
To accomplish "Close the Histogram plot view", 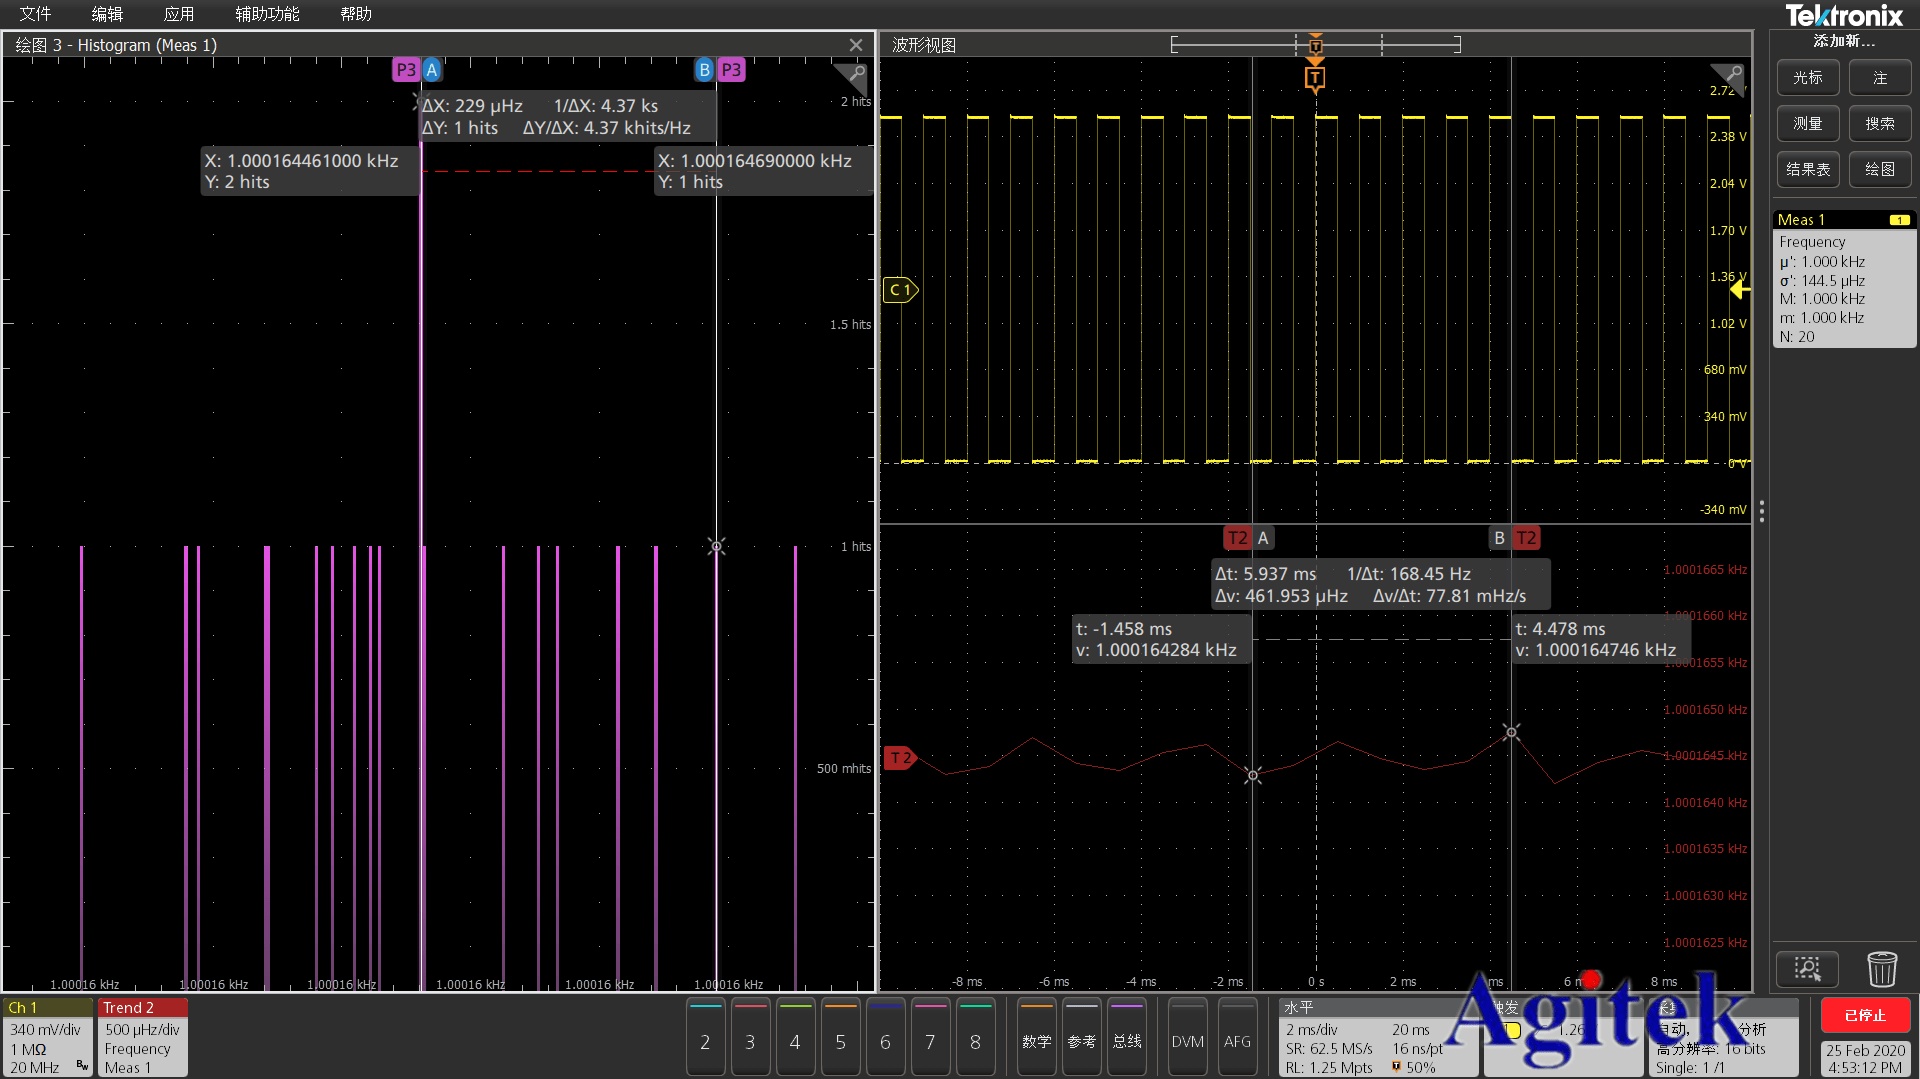I will coord(856,45).
